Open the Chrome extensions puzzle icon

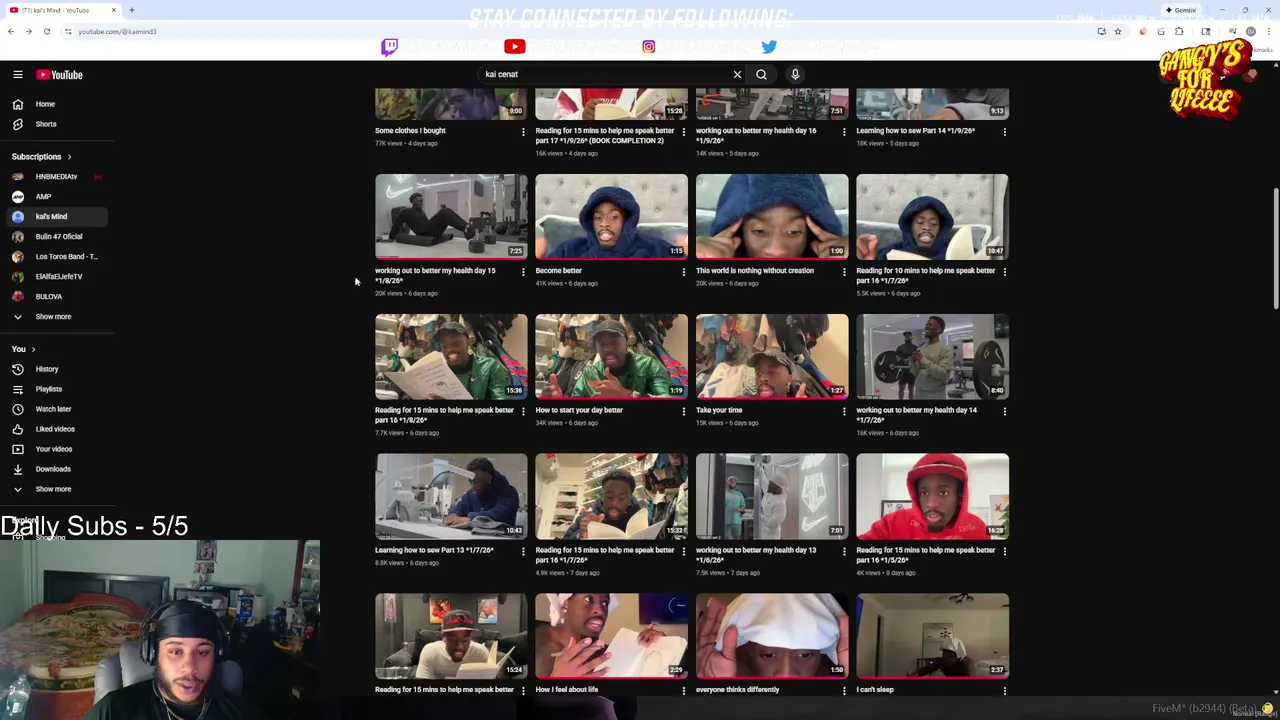pyautogui.click(x=1179, y=31)
